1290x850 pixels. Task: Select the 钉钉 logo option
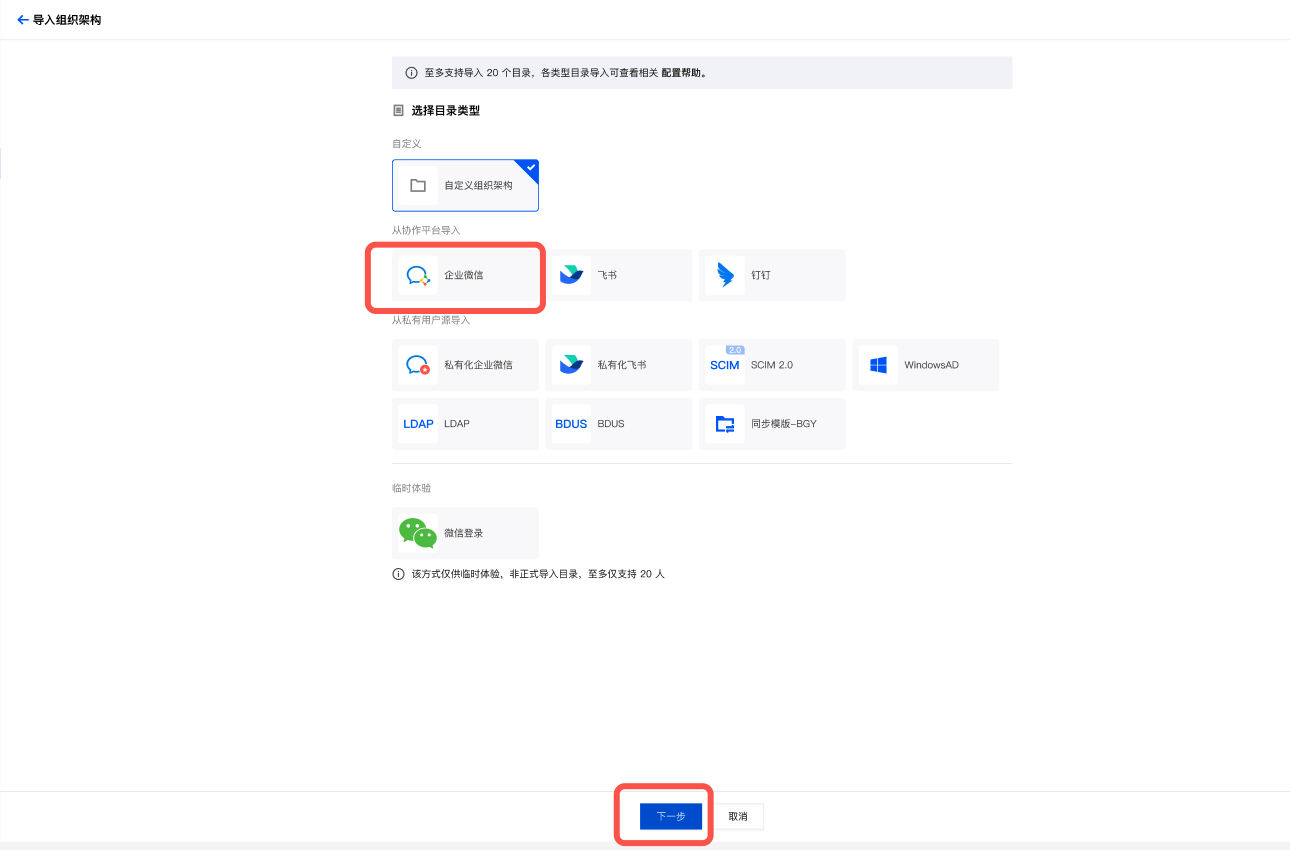[725, 275]
